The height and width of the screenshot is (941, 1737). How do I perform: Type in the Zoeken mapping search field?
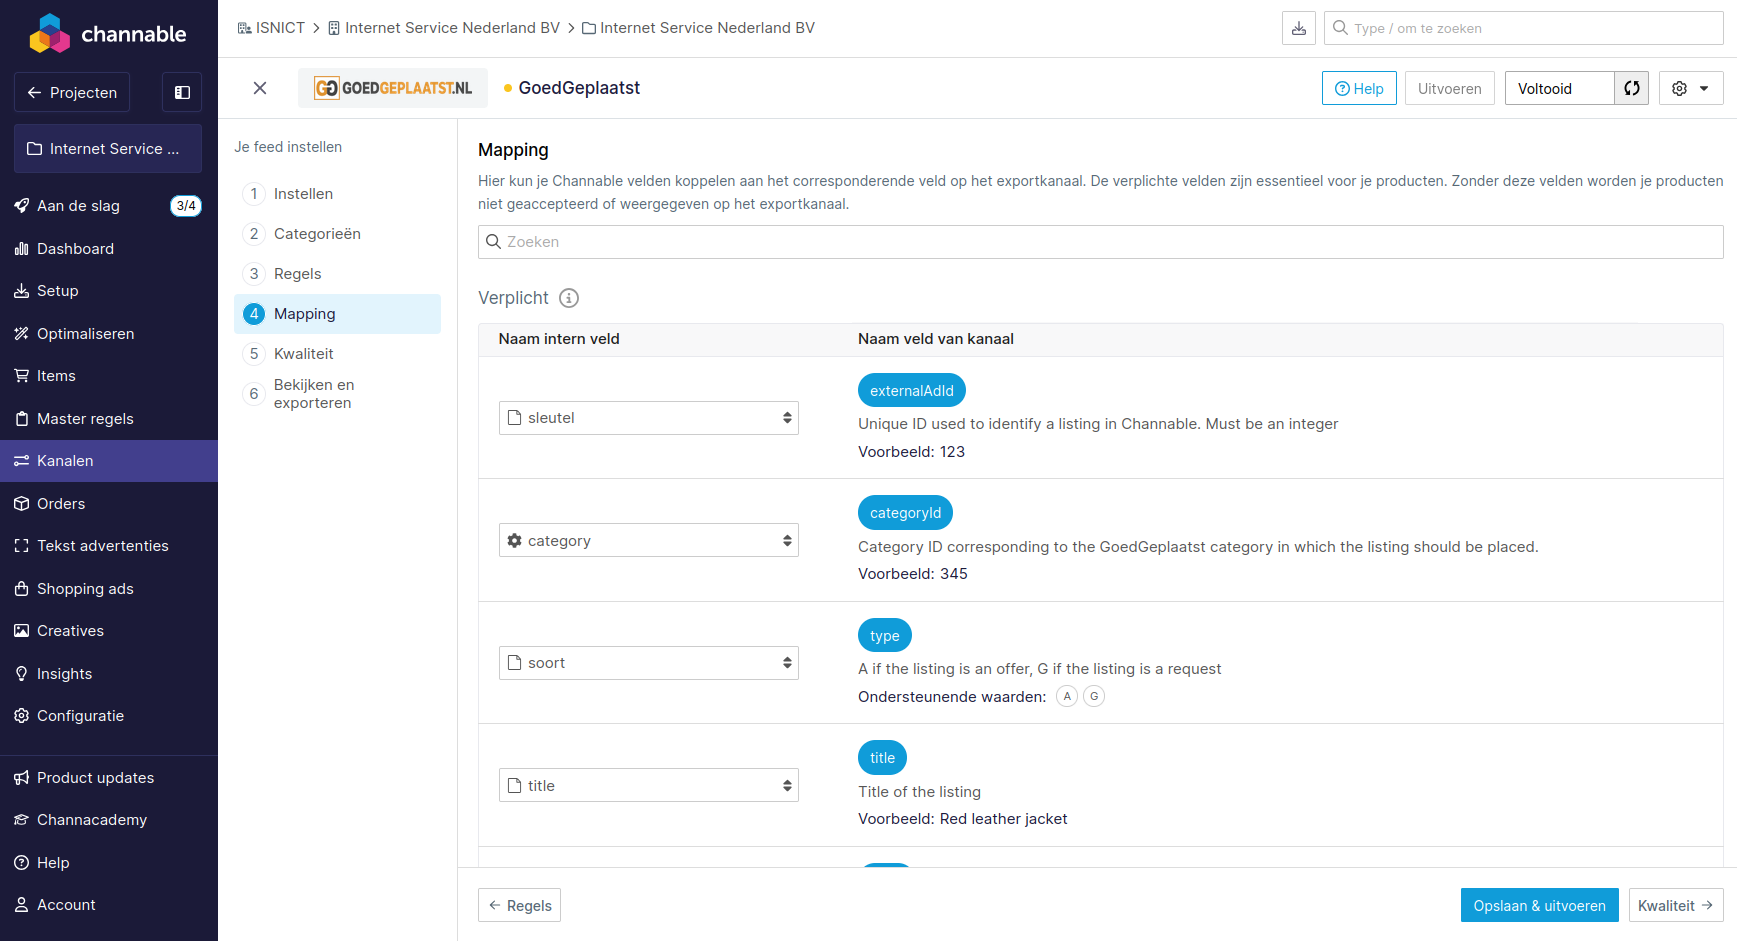click(x=1100, y=241)
